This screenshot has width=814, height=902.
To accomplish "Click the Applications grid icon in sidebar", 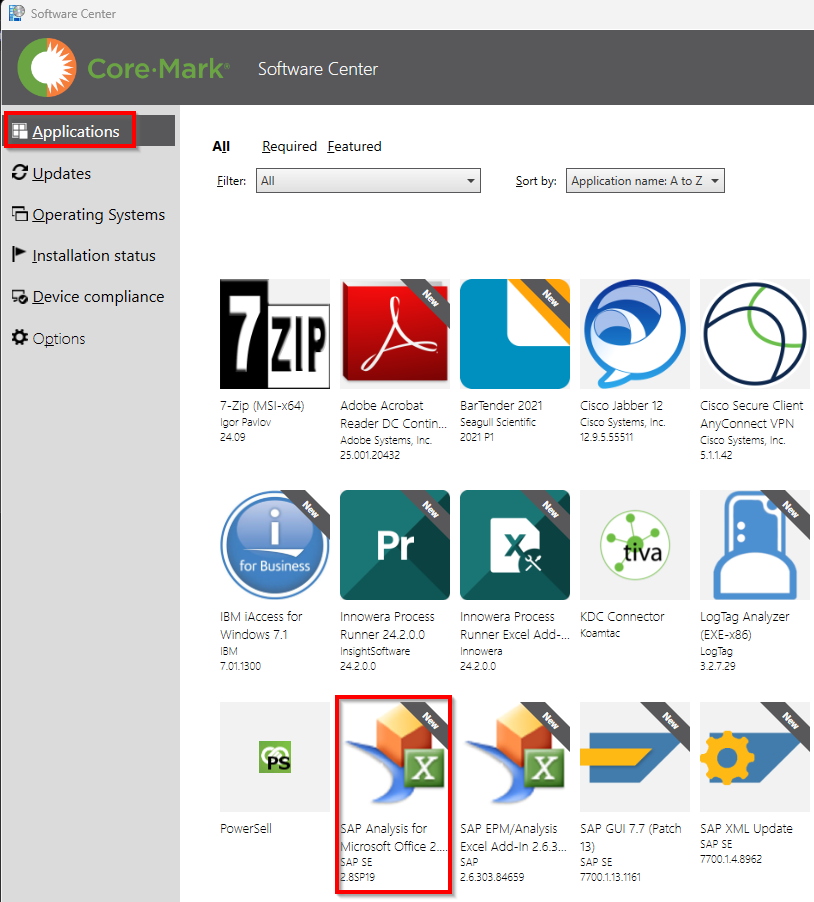I will coord(20,131).
